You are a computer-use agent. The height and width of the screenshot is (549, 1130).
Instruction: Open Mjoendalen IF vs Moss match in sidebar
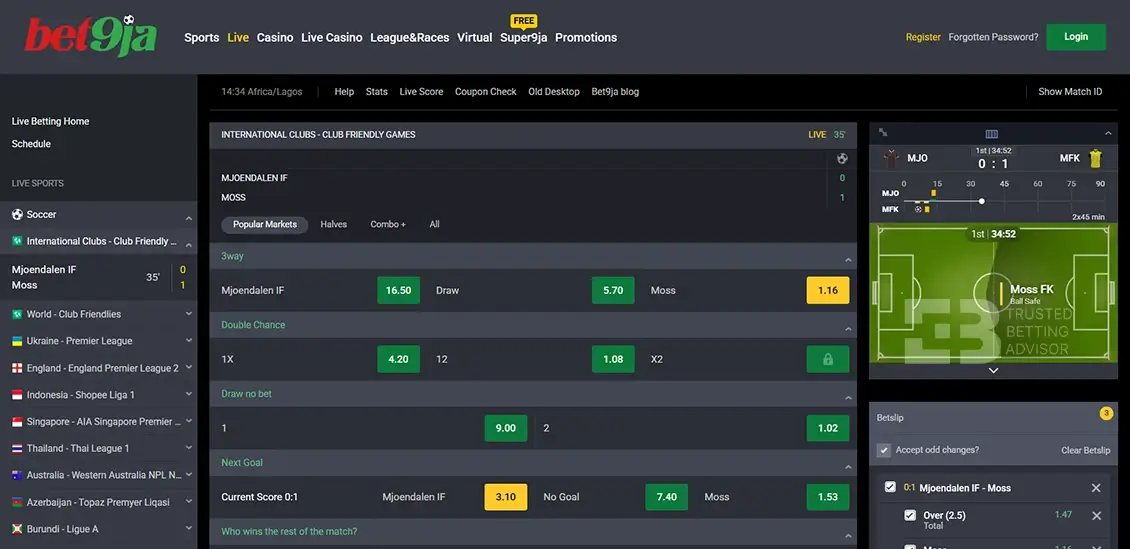click(x=99, y=277)
